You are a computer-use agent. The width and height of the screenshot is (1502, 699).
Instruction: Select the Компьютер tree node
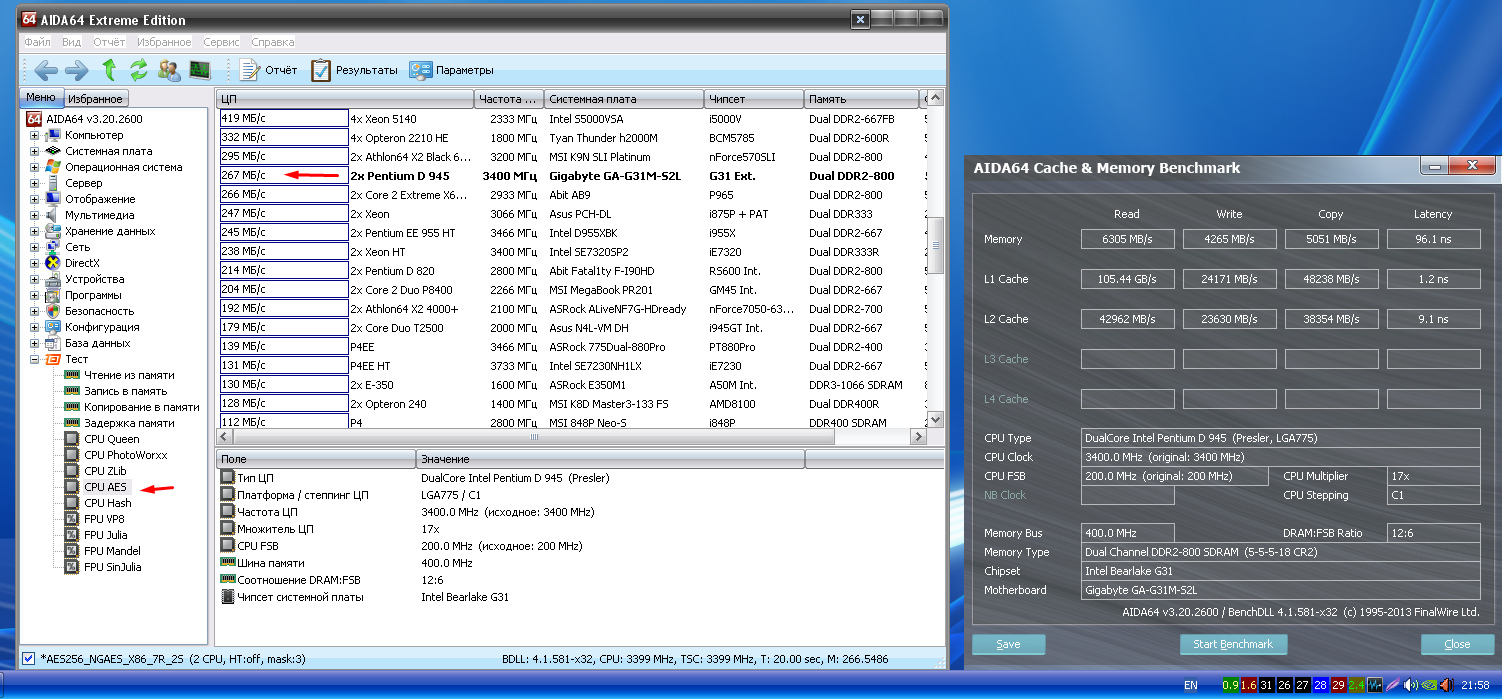click(x=94, y=135)
